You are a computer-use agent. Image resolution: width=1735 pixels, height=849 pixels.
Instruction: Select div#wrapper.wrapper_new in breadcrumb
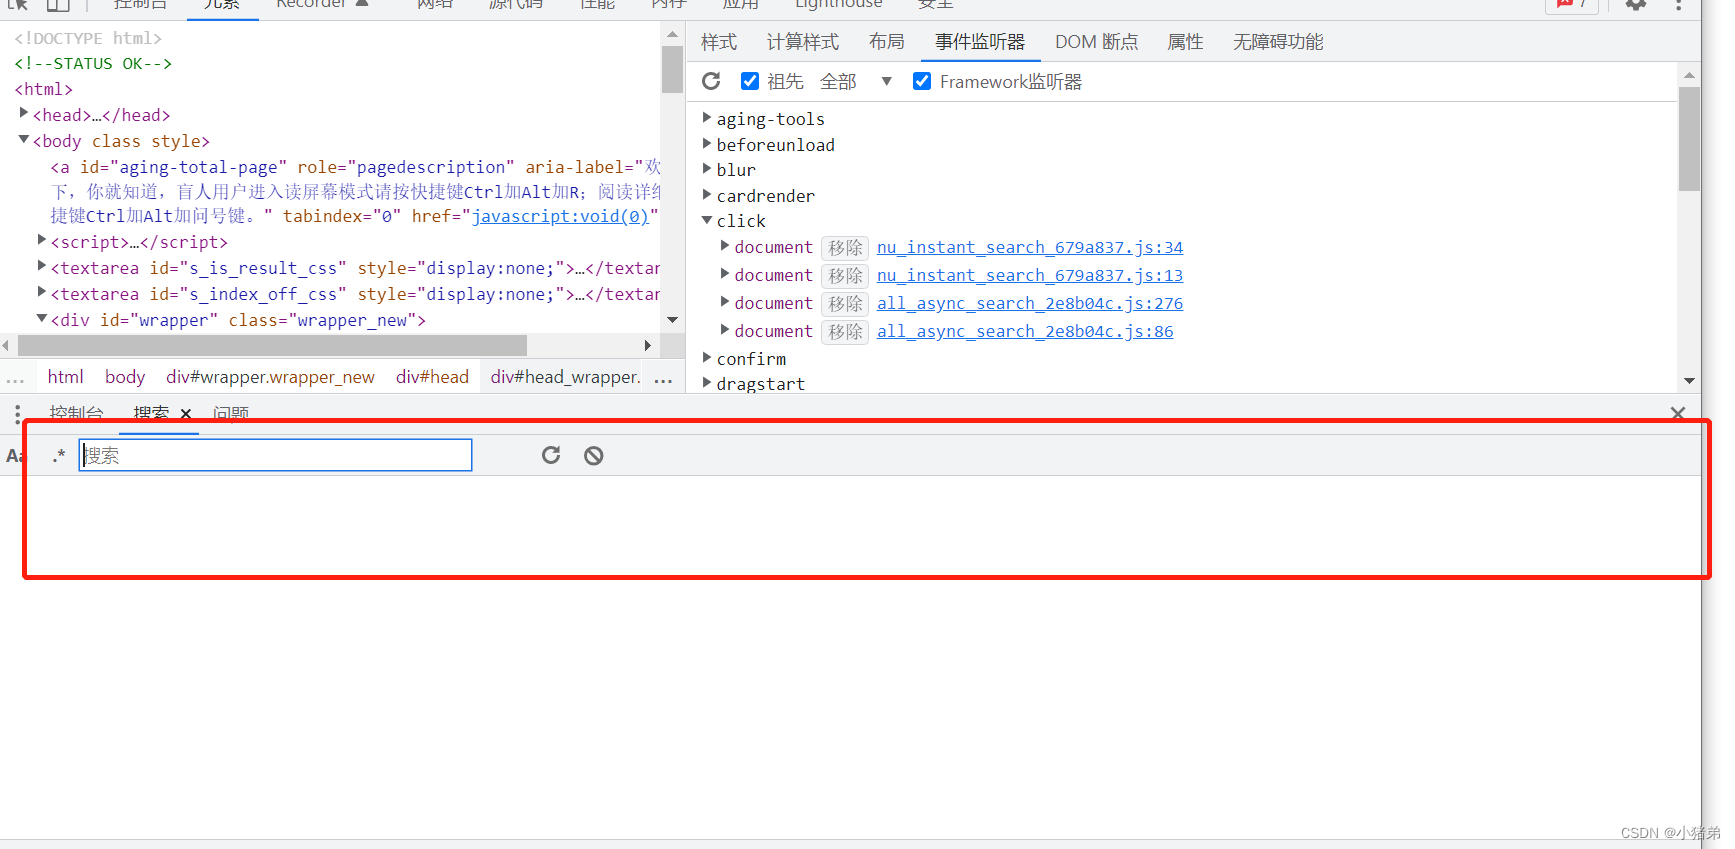point(270,377)
